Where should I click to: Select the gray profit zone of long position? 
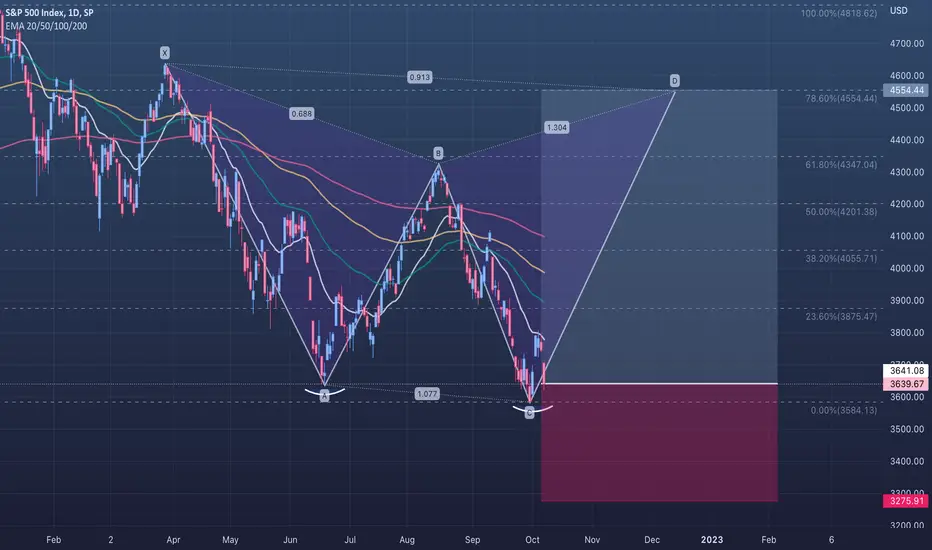(659, 237)
